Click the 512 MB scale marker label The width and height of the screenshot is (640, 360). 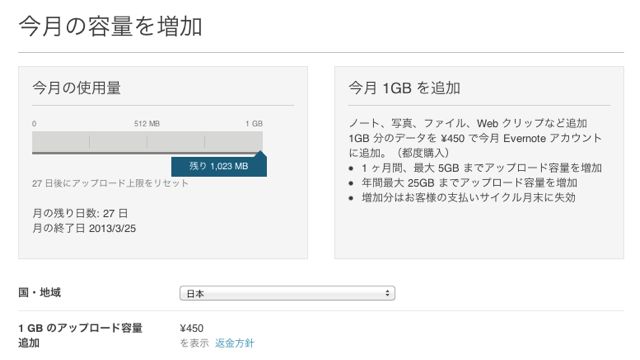click(x=147, y=123)
